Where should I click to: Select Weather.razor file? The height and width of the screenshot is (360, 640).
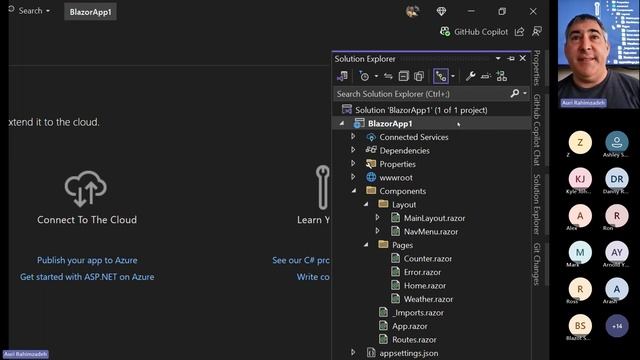(428, 299)
